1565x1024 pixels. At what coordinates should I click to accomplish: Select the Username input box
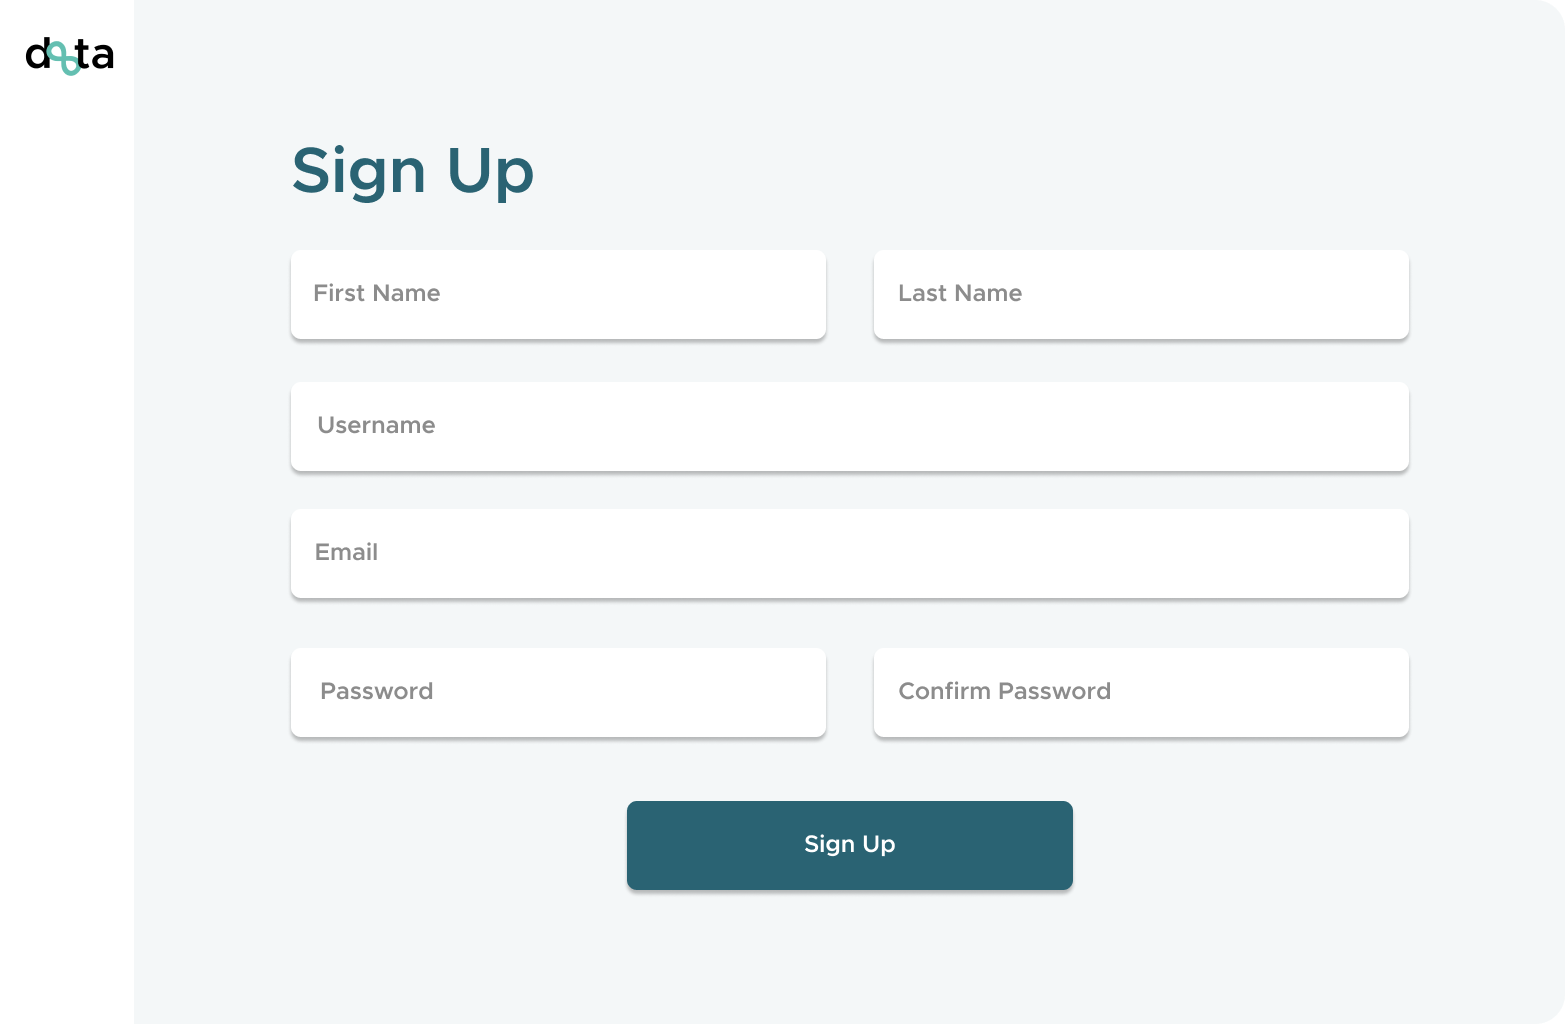pos(850,426)
